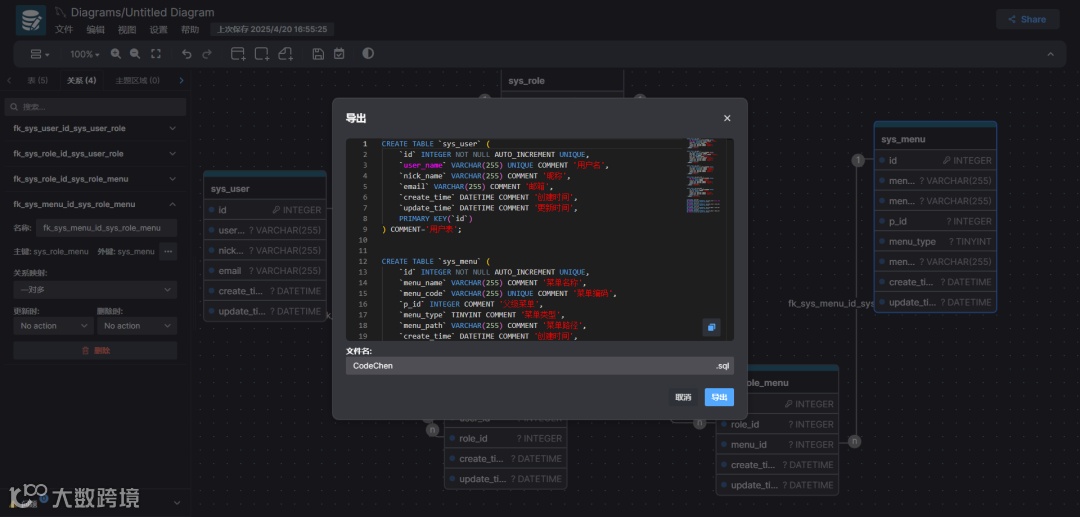Click the email row in sys_user table
The image size is (1080, 517).
[x=264, y=271]
